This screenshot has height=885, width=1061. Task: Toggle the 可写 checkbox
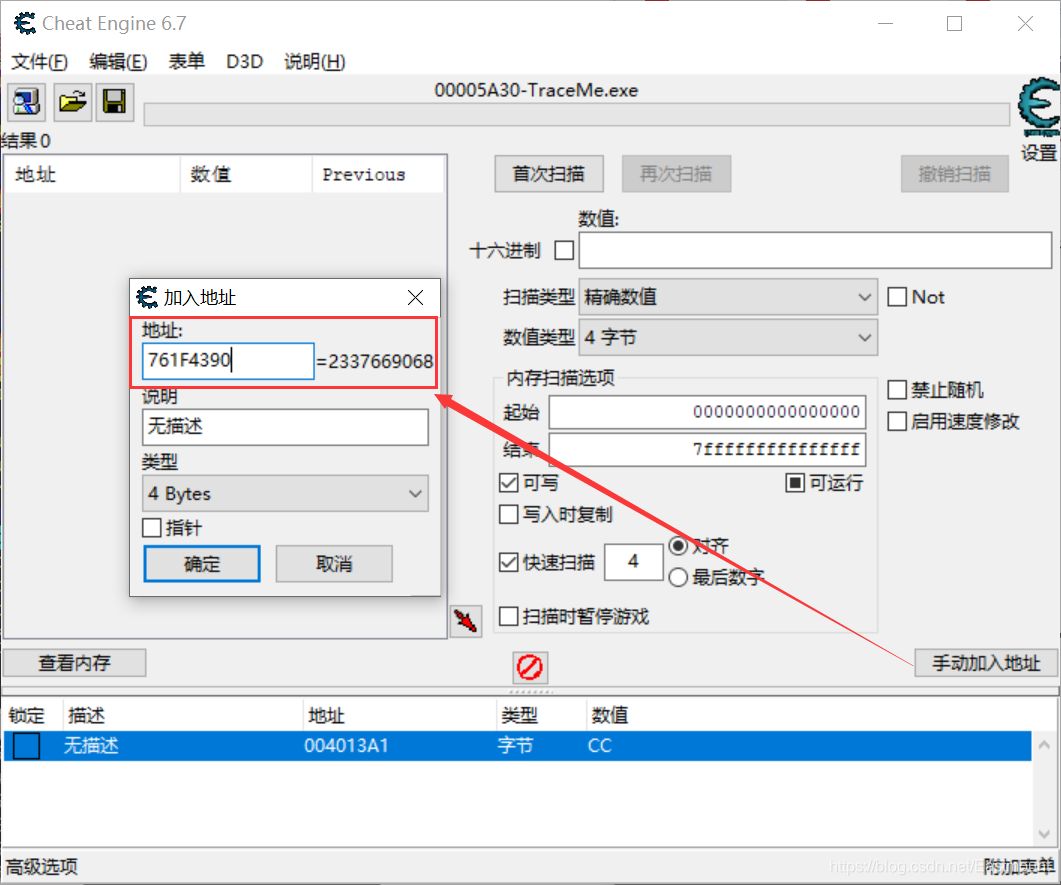509,483
